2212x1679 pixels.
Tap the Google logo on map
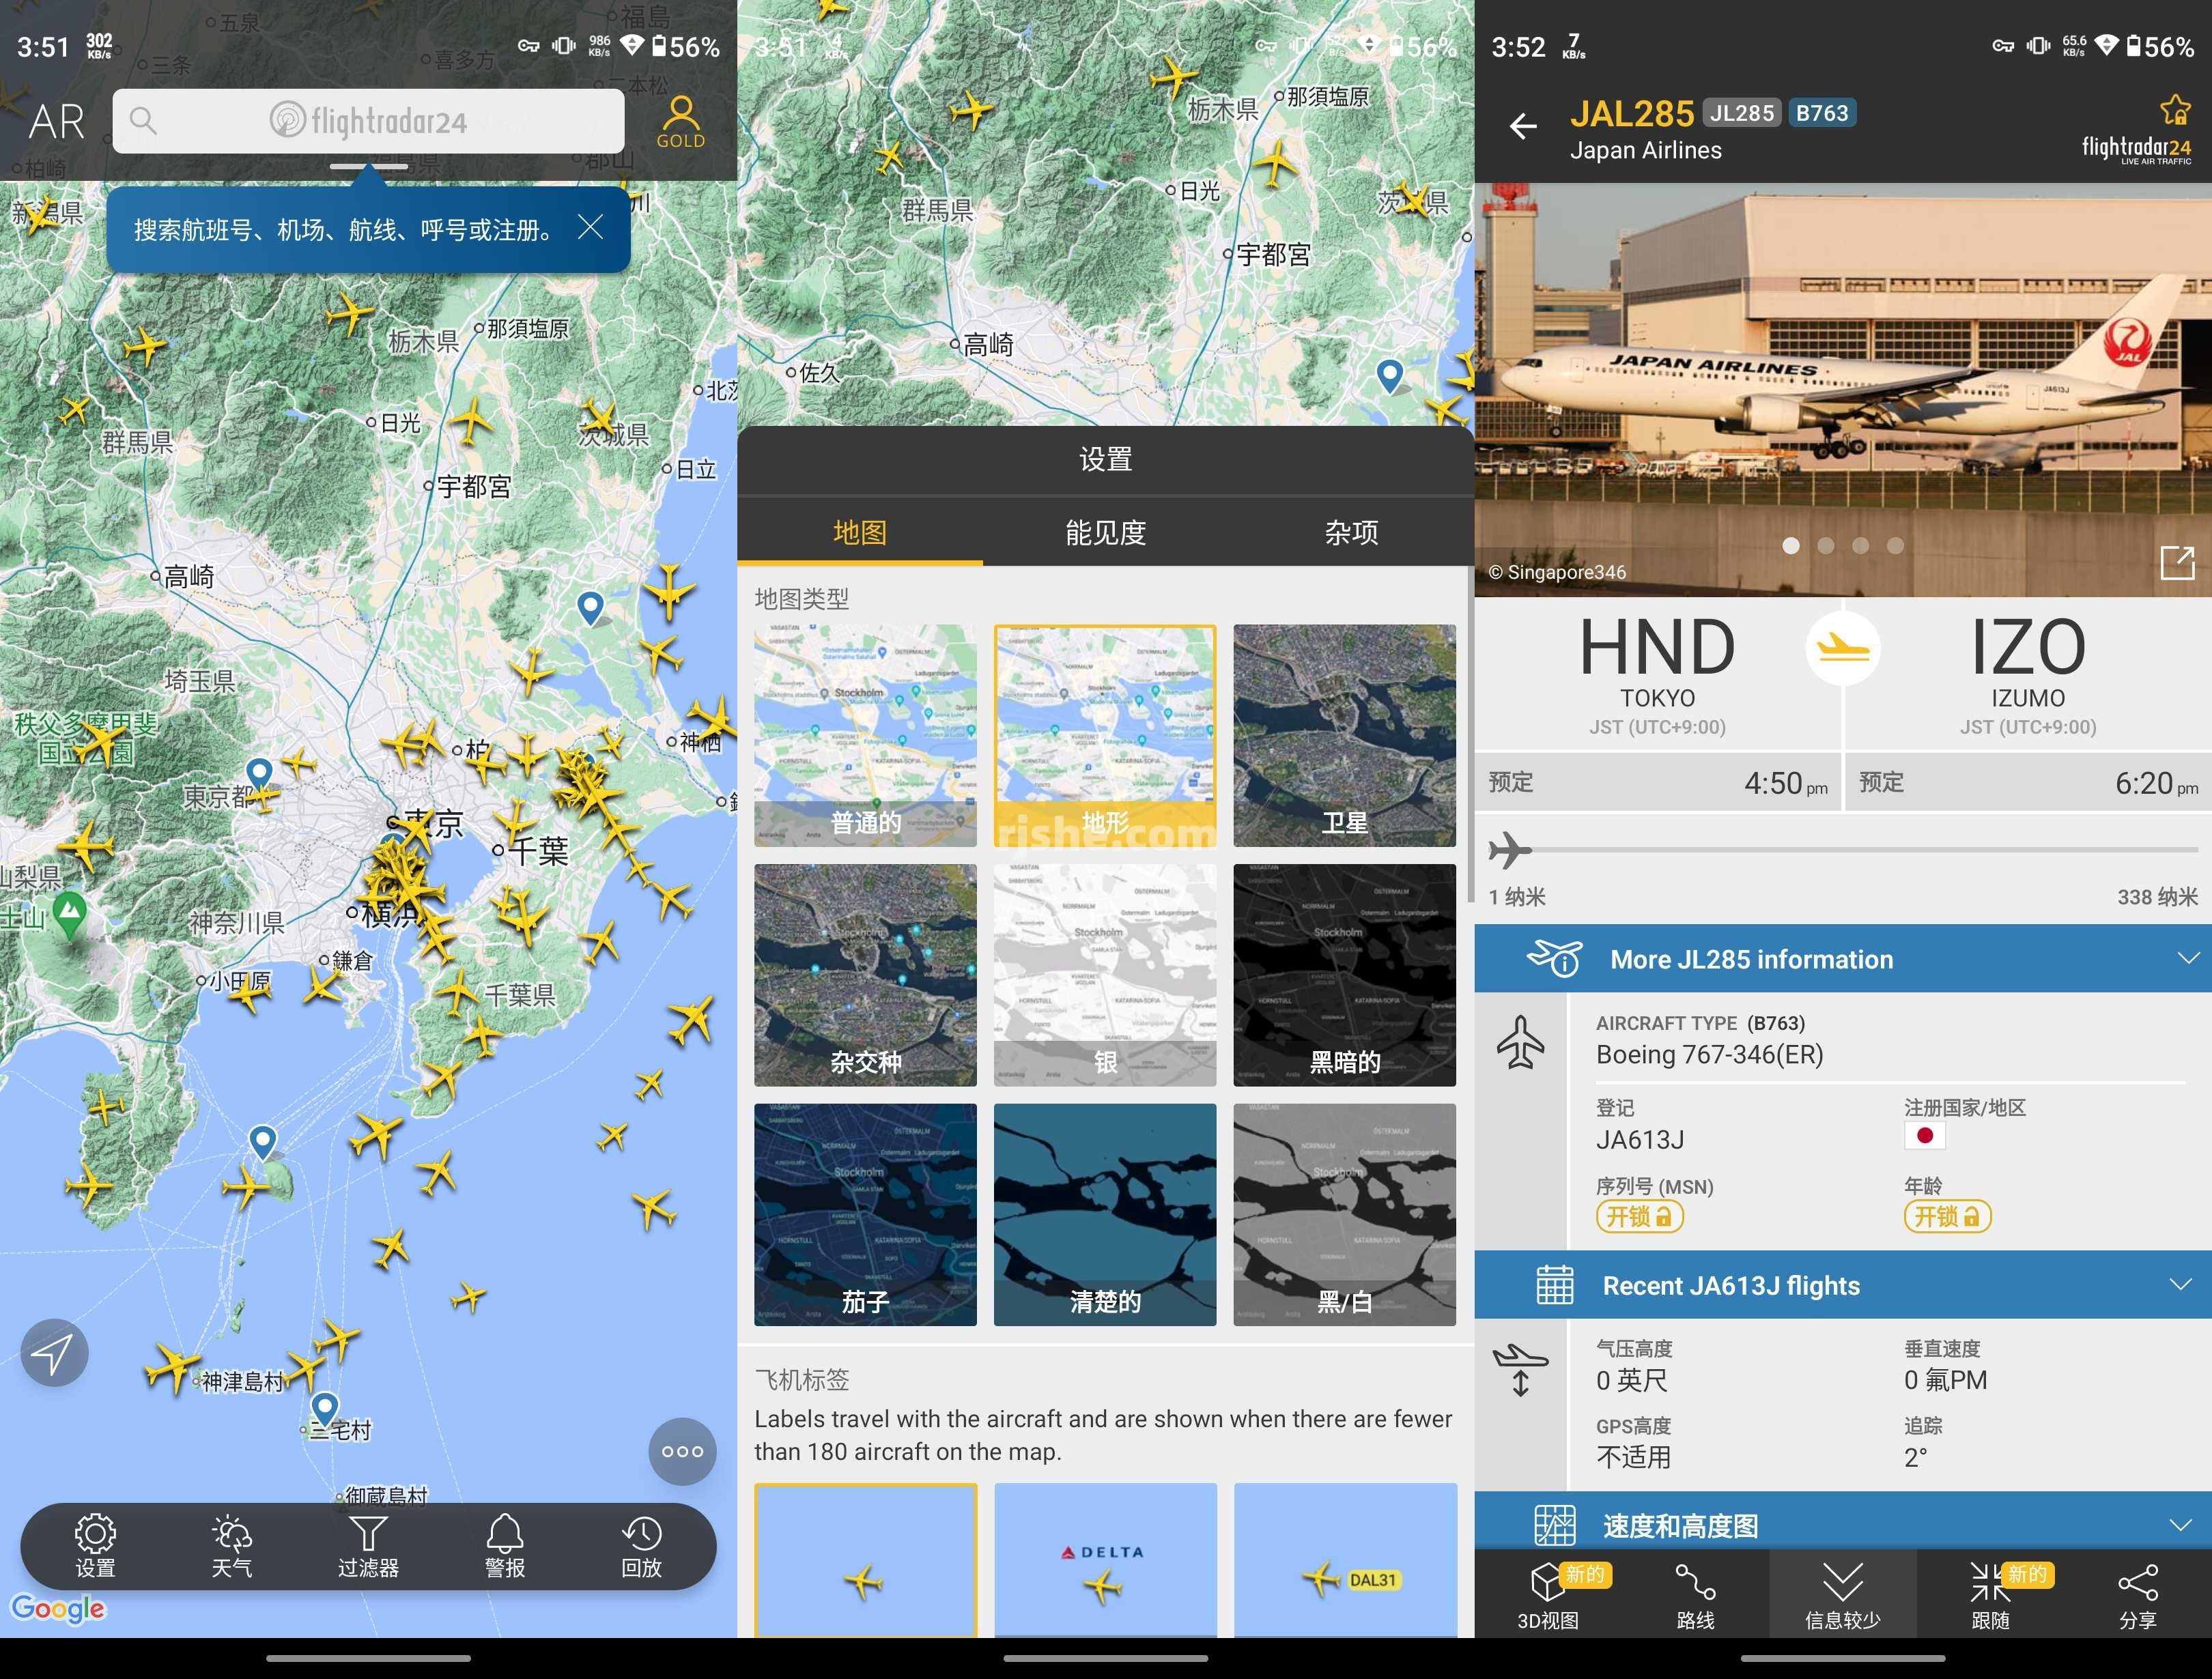point(57,1608)
